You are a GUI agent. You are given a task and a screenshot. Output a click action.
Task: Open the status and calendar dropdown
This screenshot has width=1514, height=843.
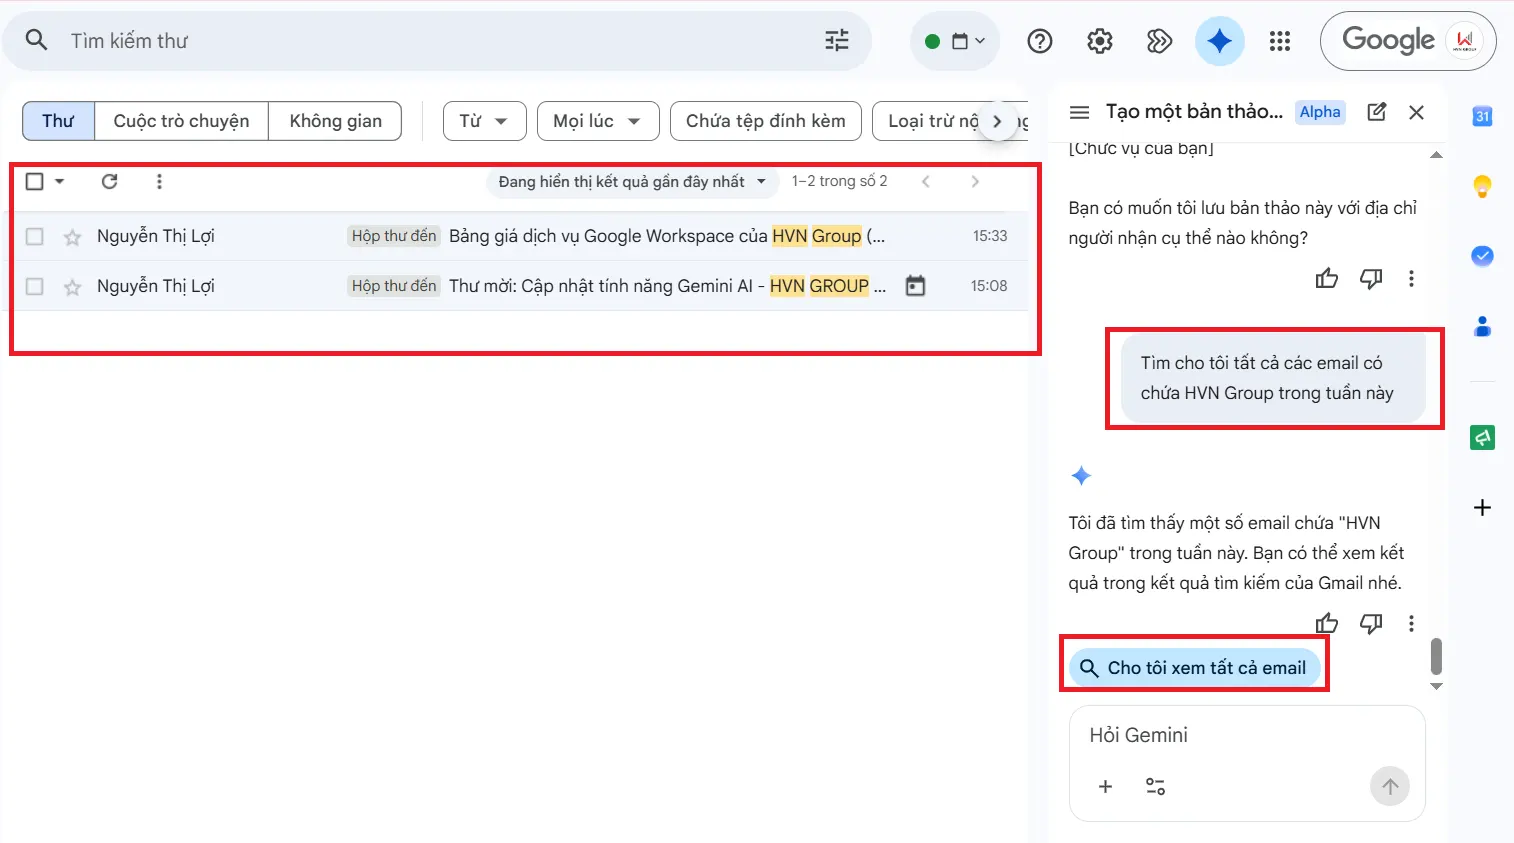(955, 41)
